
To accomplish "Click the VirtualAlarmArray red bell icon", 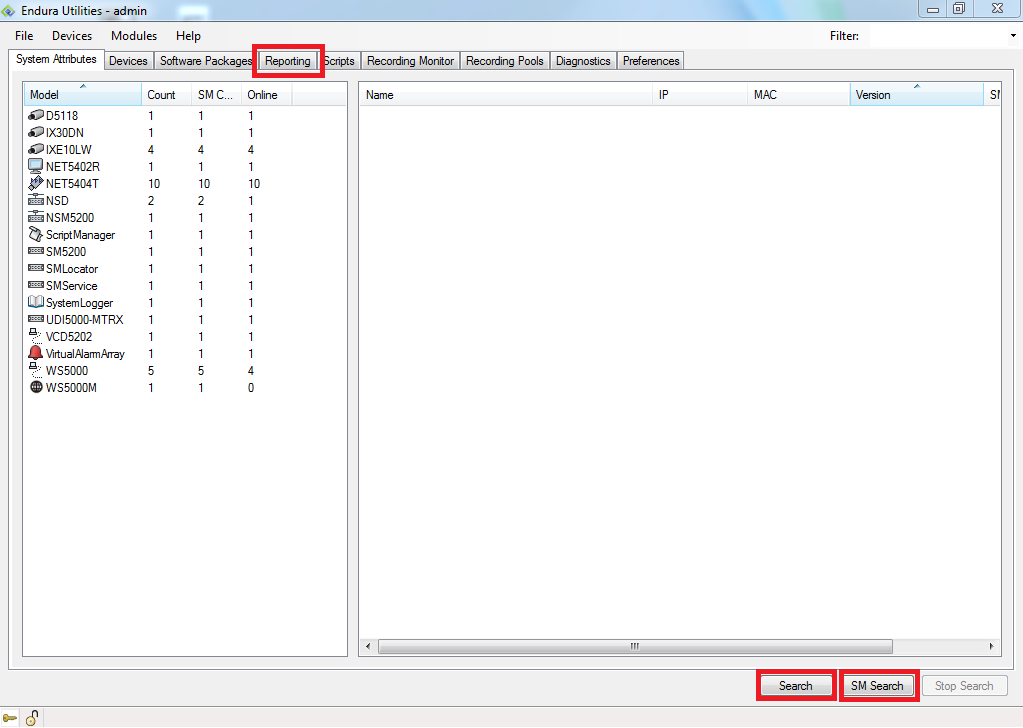I will pyautogui.click(x=36, y=353).
